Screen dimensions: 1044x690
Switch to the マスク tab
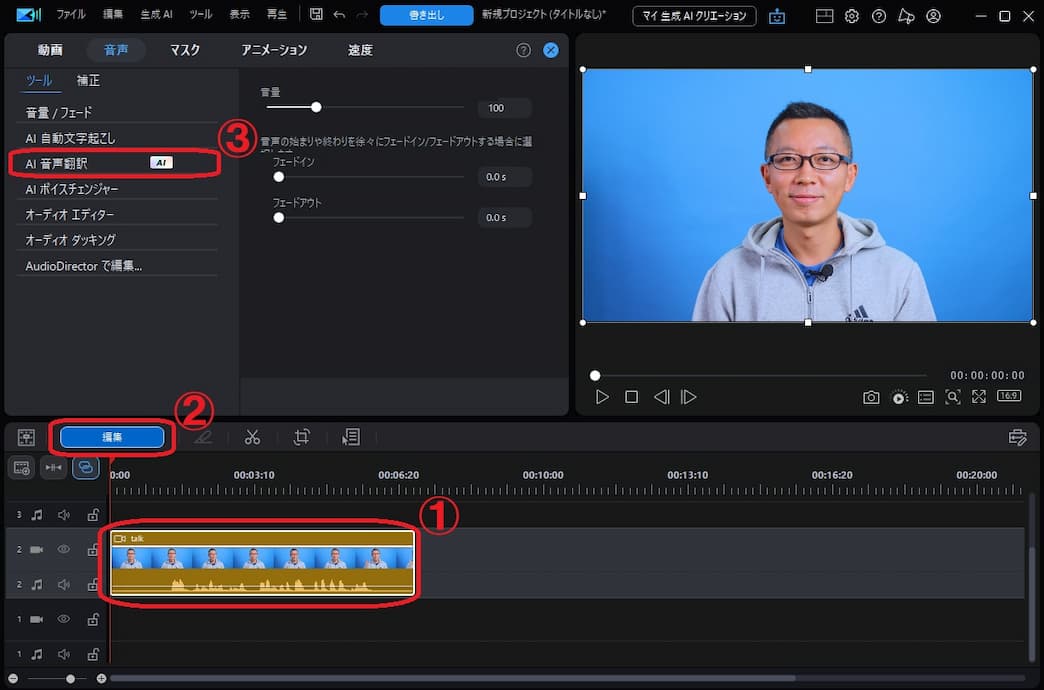coord(184,49)
